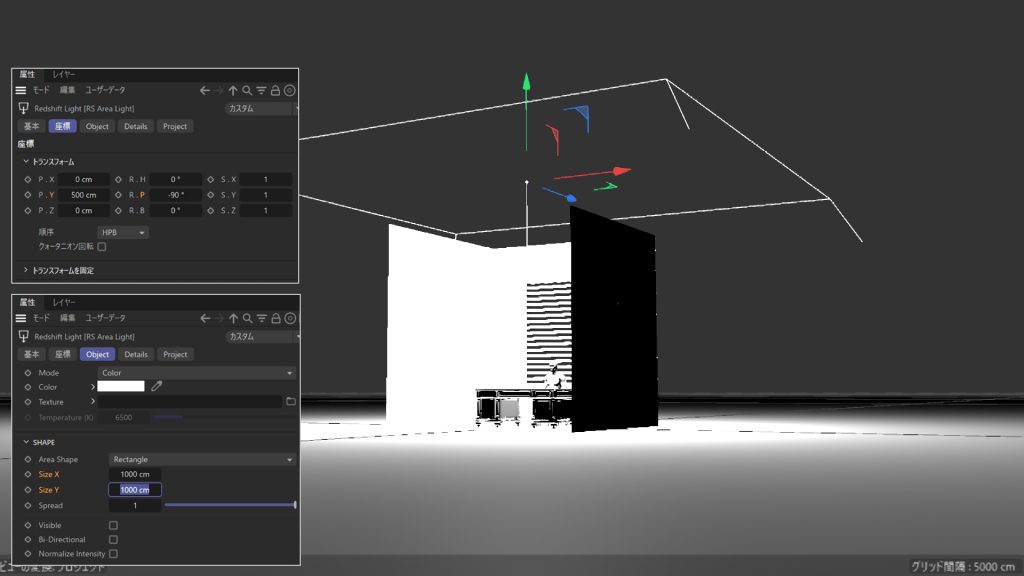Open the Mode dropdown showing Color
Viewport: 1024px width, 576px height.
click(200, 372)
